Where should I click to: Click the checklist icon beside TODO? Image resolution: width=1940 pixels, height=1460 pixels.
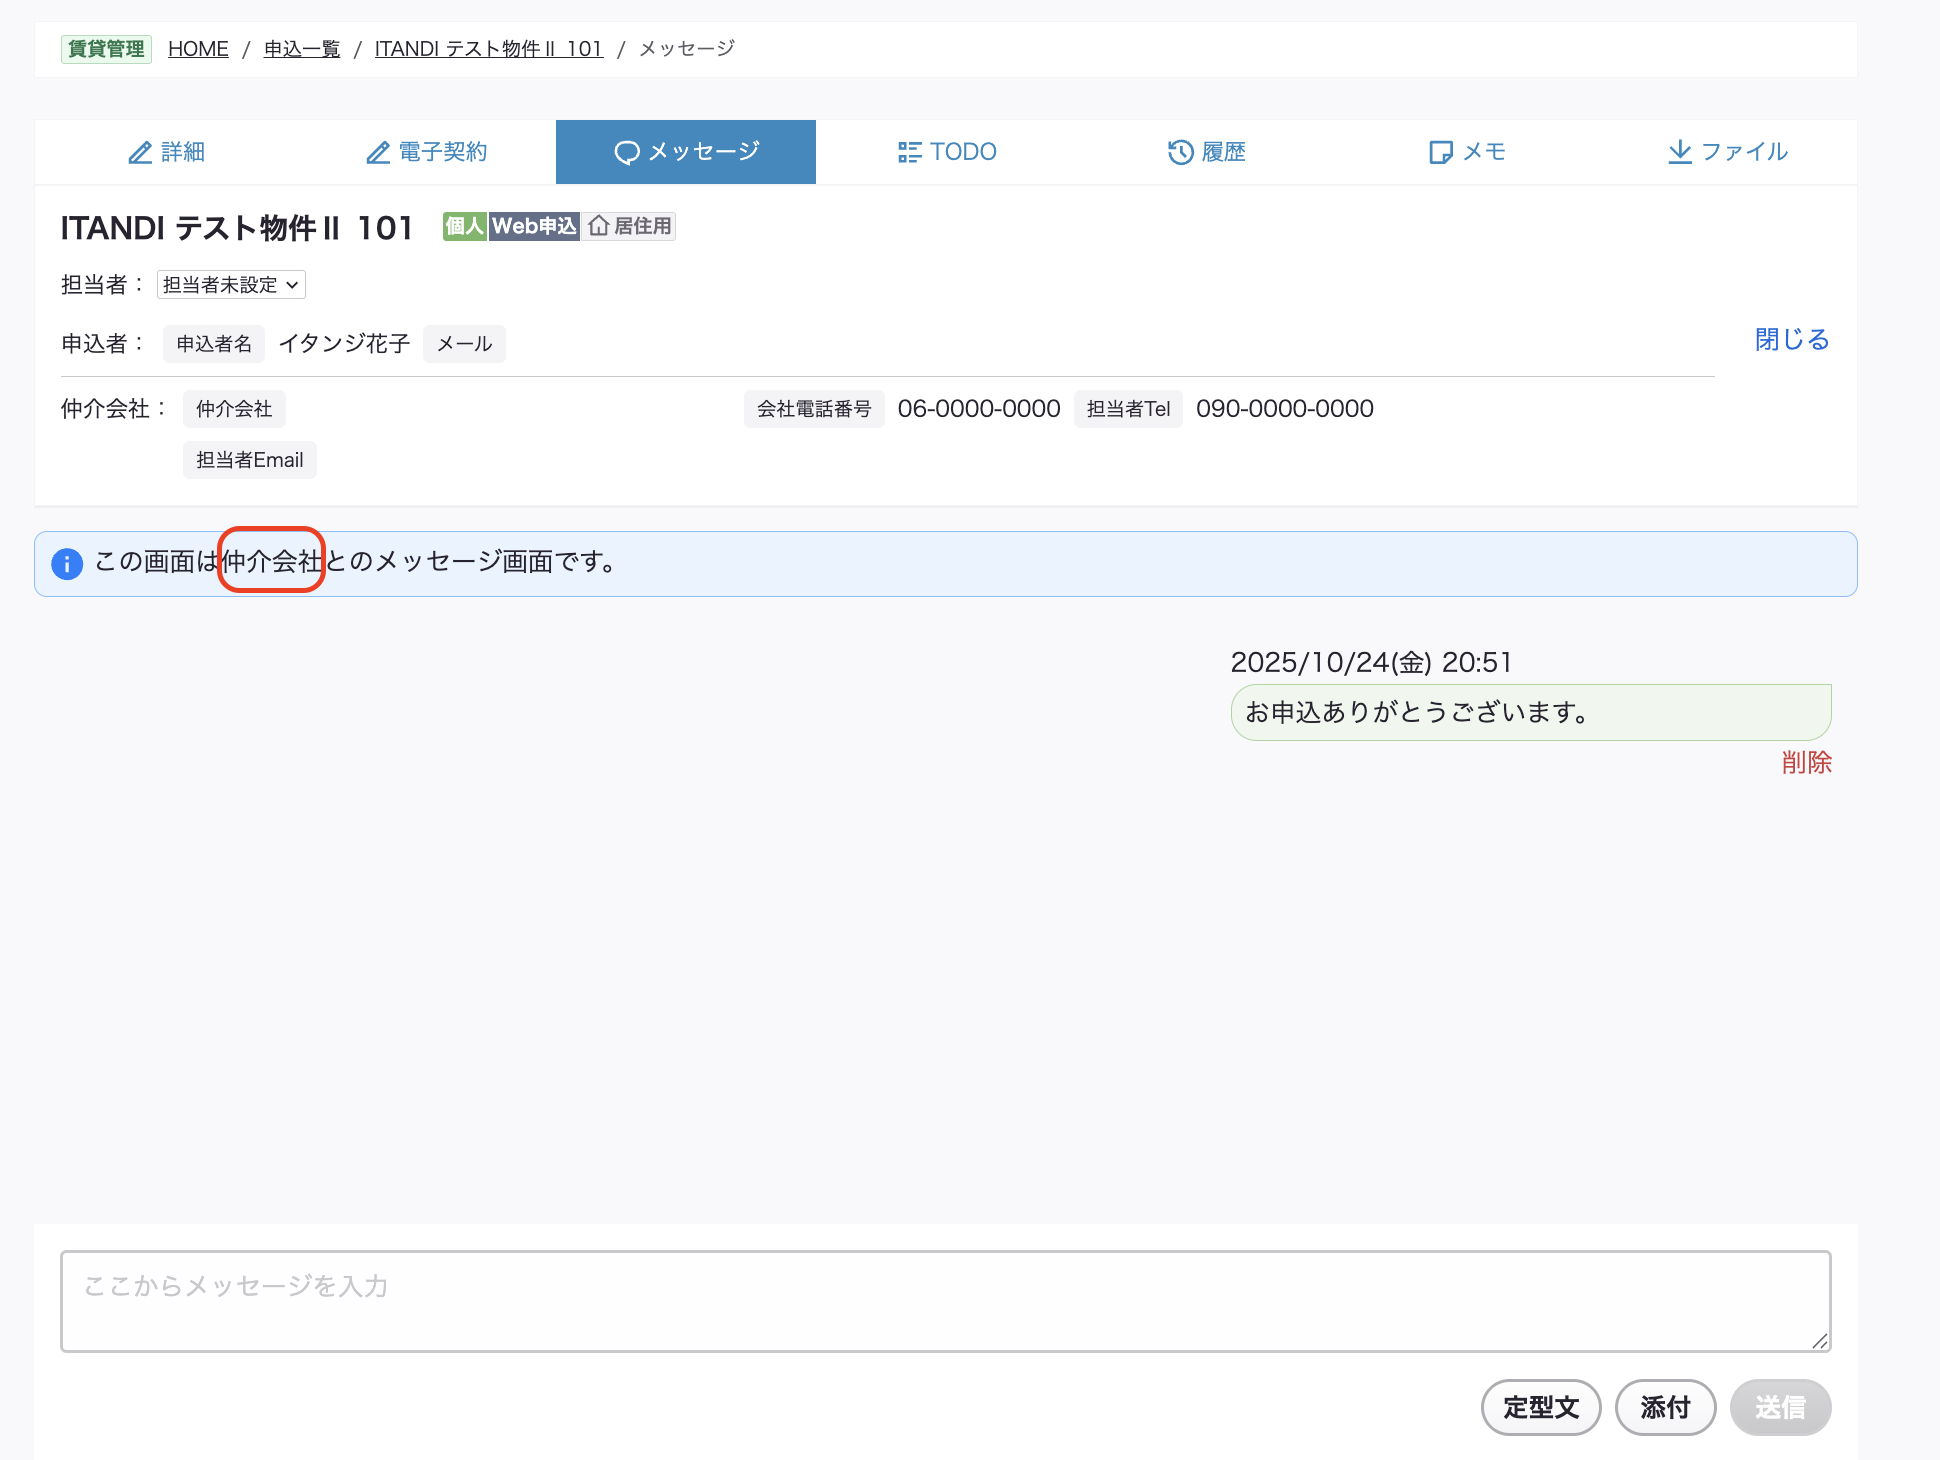[x=909, y=152]
